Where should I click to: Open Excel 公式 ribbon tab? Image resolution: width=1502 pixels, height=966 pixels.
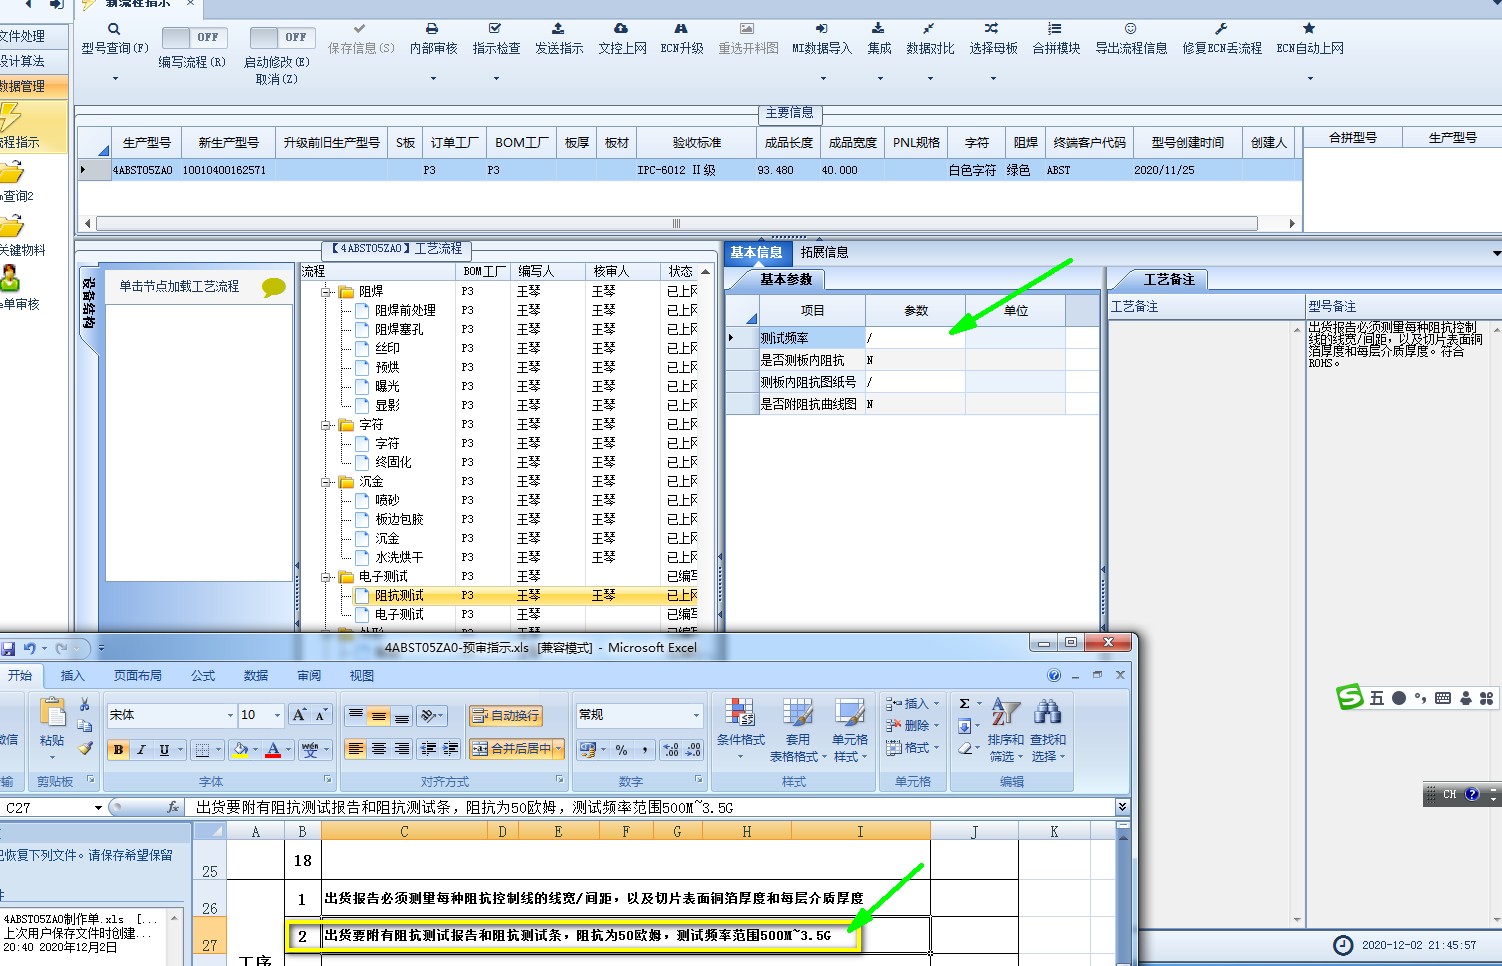[x=203, y=676]
